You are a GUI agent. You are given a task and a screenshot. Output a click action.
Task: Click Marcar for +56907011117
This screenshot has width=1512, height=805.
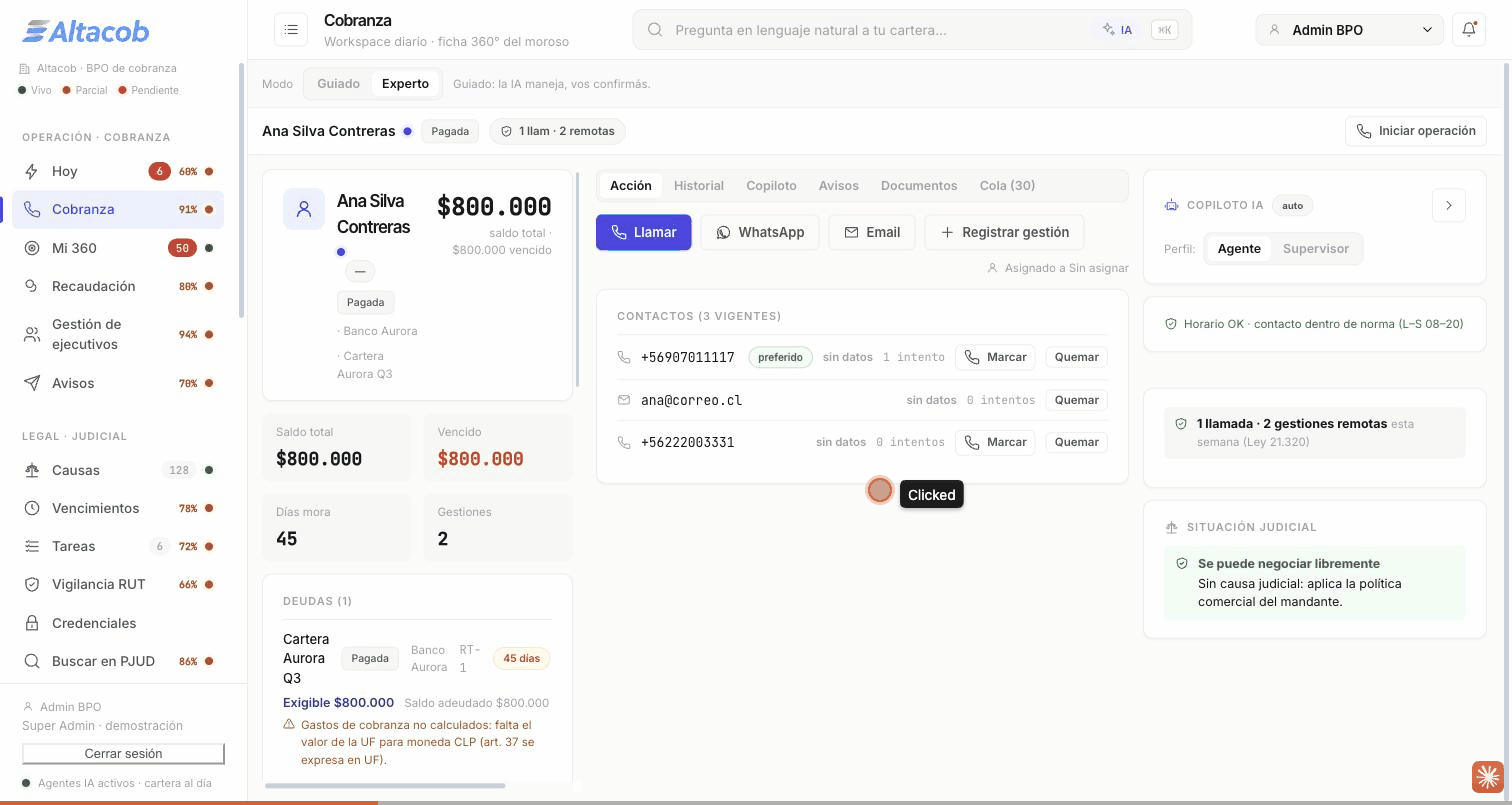[995, 357]
